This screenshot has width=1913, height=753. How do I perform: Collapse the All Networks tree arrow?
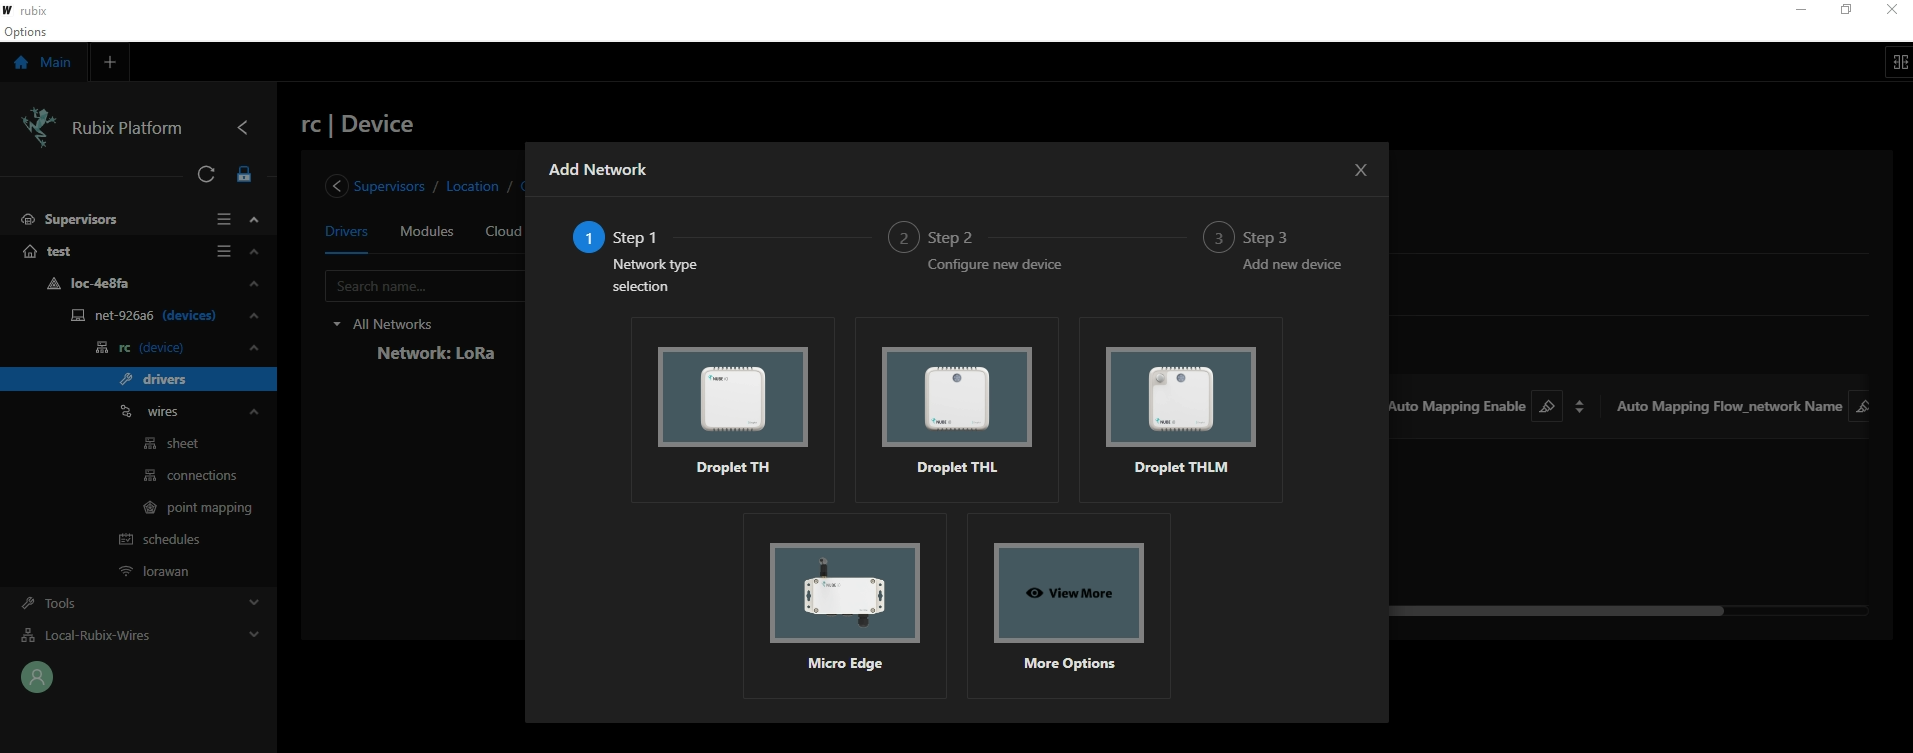coord(337,324)
